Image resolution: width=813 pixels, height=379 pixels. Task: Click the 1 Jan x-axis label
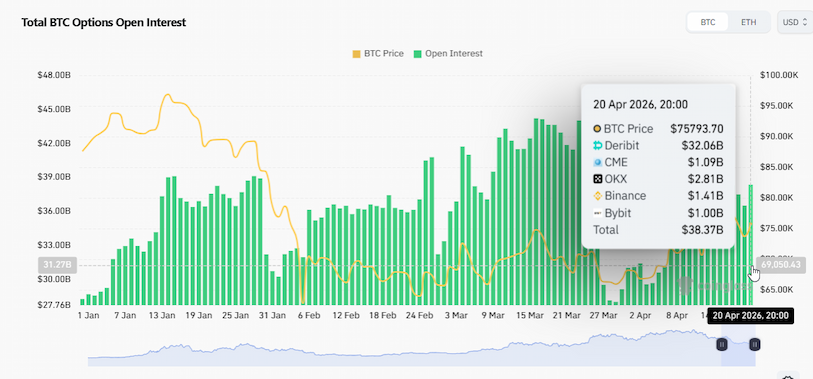point(88,315)
